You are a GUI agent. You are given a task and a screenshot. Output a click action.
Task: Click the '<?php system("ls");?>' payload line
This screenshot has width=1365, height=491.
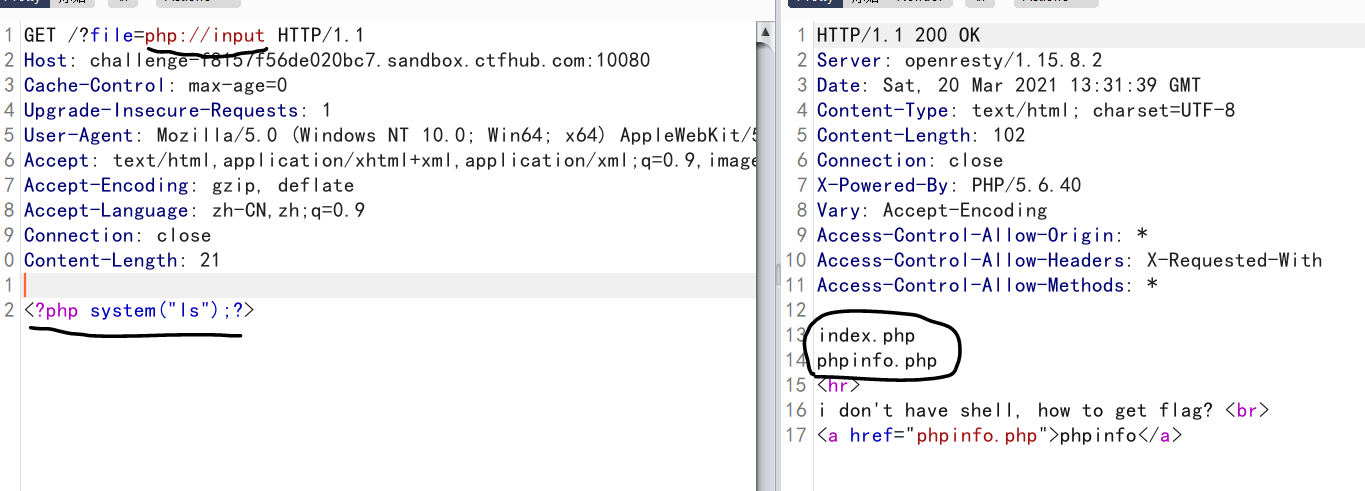tap(139, 310)
